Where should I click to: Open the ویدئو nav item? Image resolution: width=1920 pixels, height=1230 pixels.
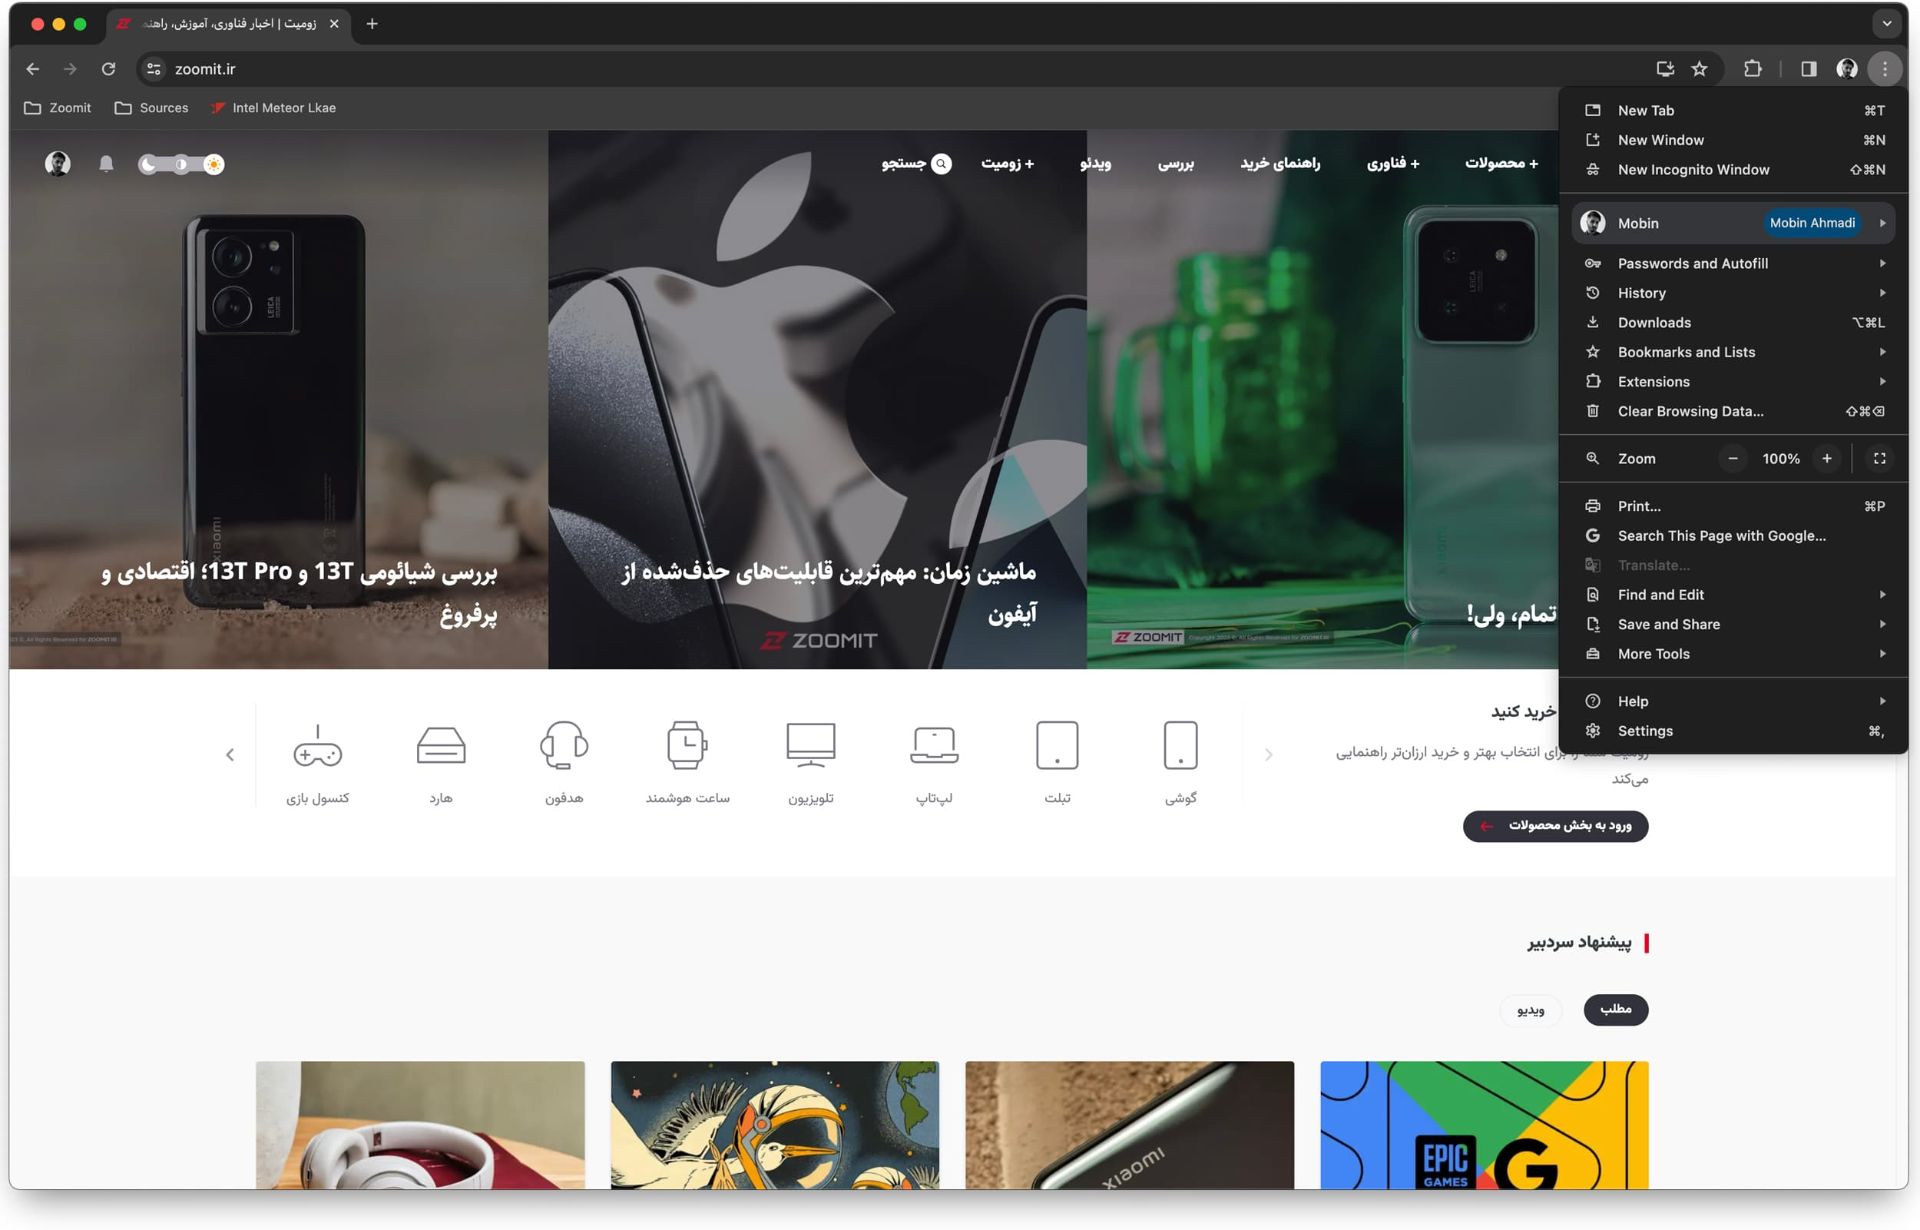pyautogui.click(x=1095, y=164)
